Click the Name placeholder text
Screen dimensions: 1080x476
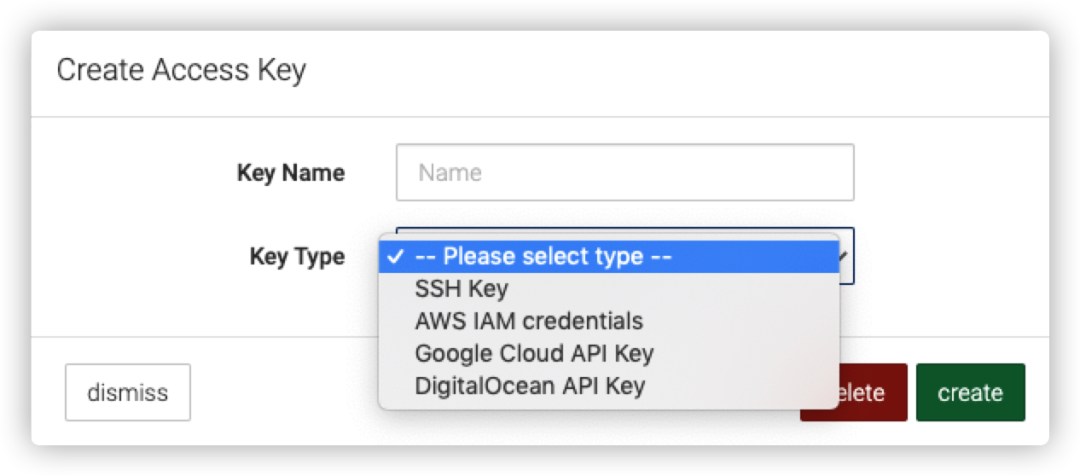[x=450, y=173]
